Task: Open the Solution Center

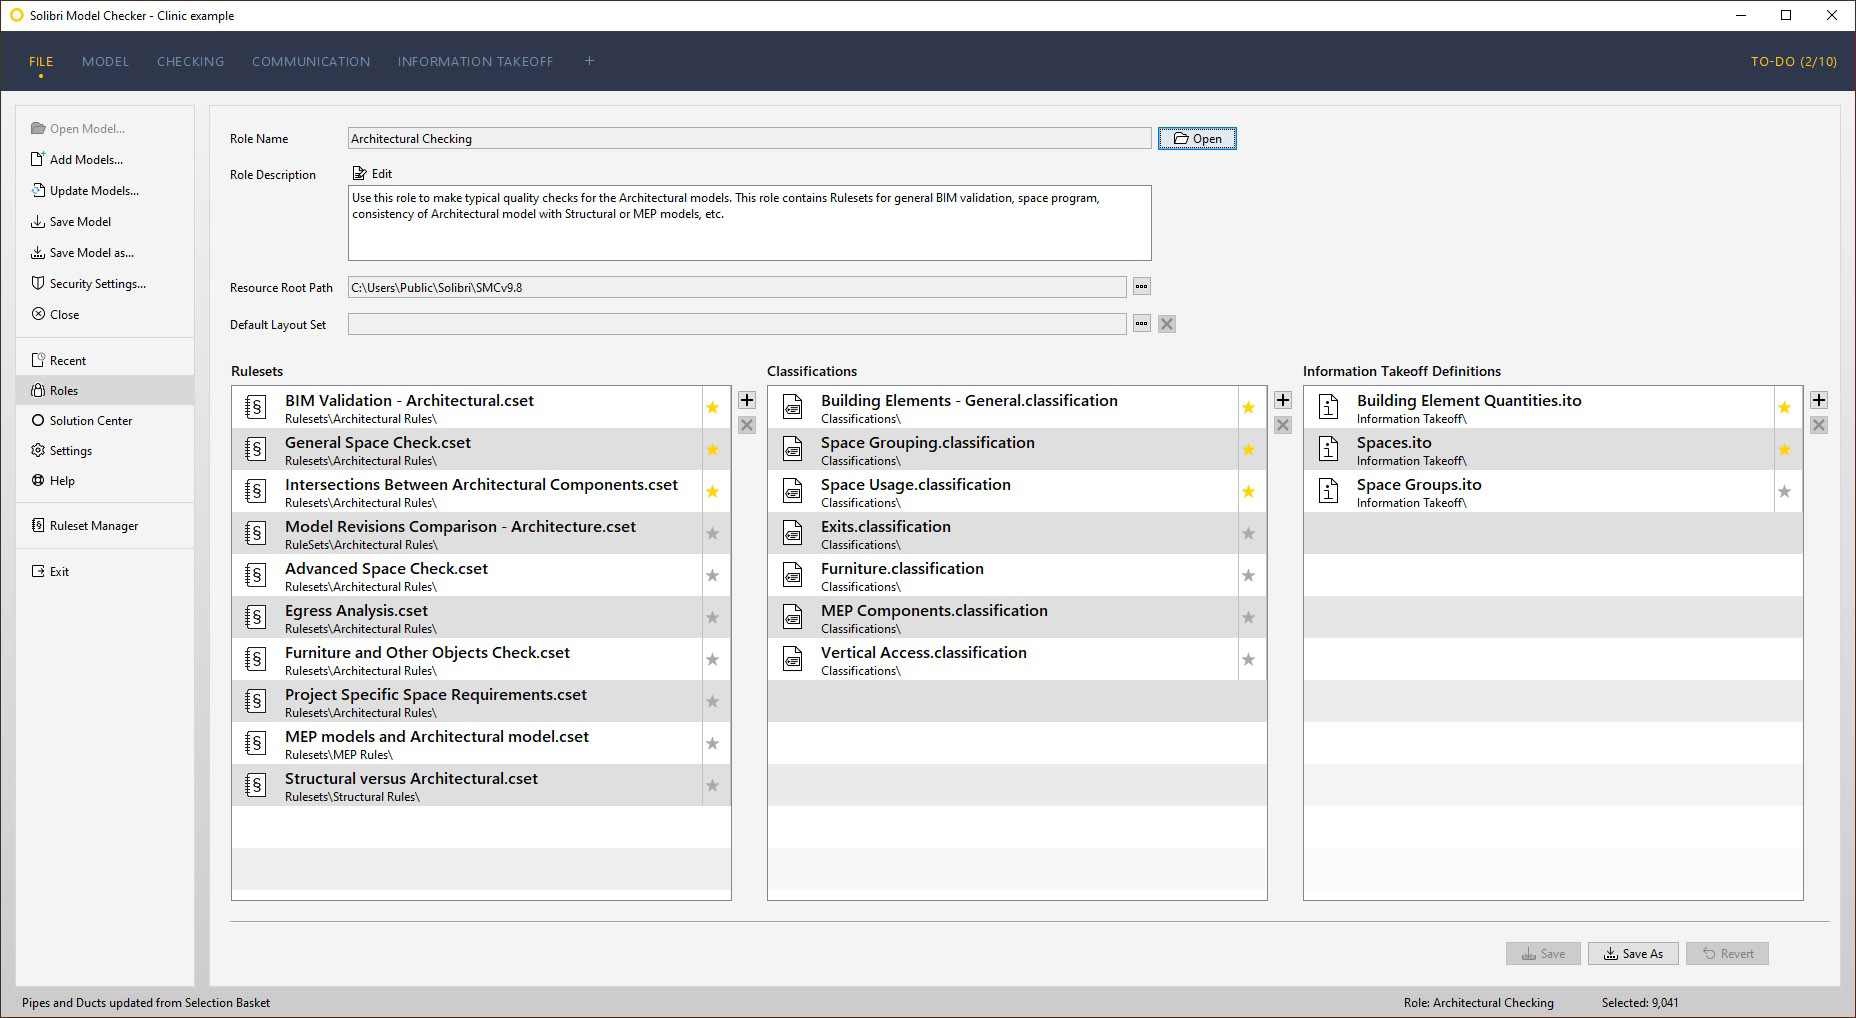Action: (82, 420)
